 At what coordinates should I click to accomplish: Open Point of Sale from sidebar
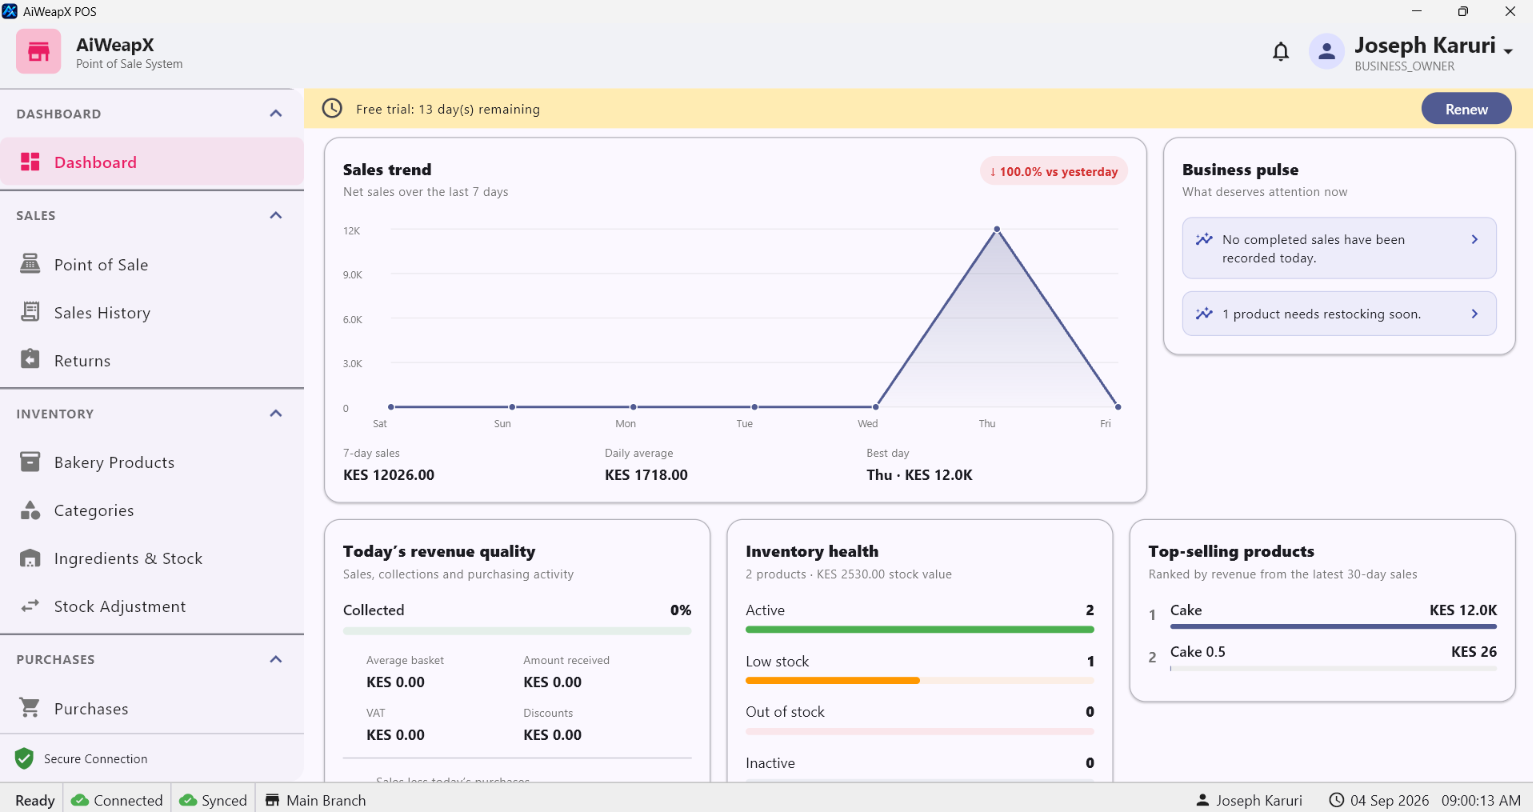click(x=152, y=264)
